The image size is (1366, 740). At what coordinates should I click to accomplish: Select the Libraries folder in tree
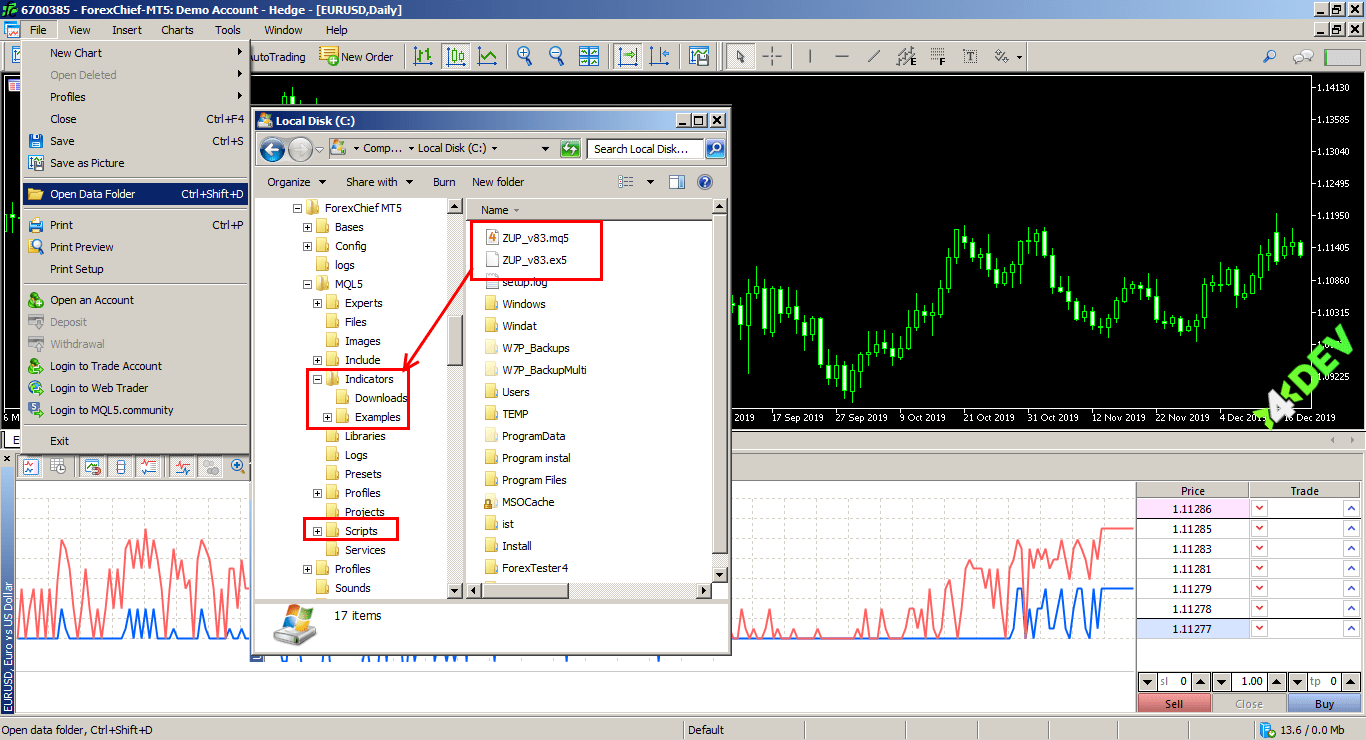coord(355,436)
